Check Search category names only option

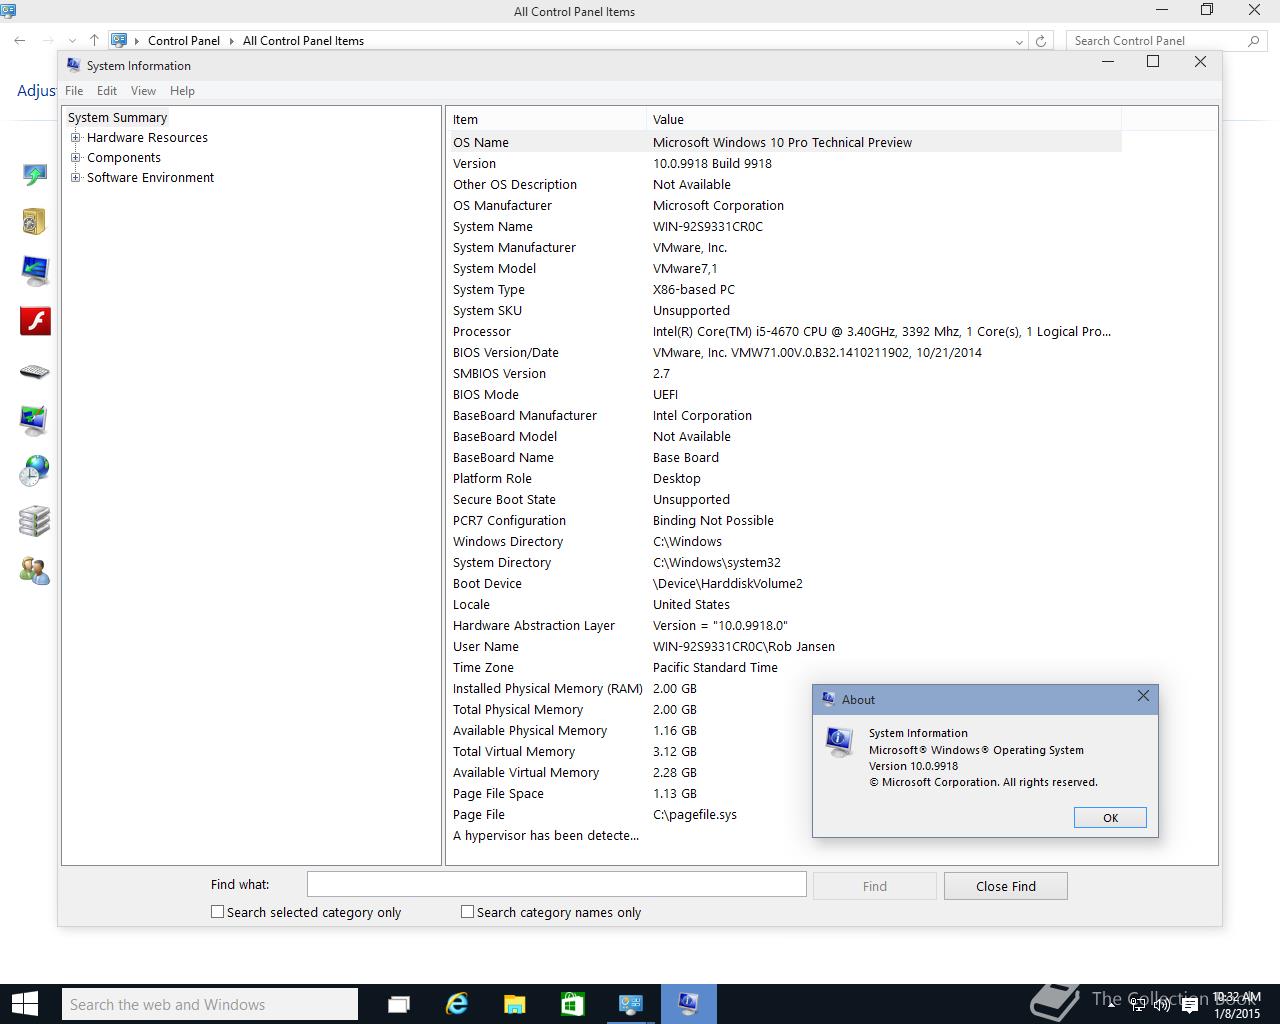pyautogui.click(x=467, y=912)
